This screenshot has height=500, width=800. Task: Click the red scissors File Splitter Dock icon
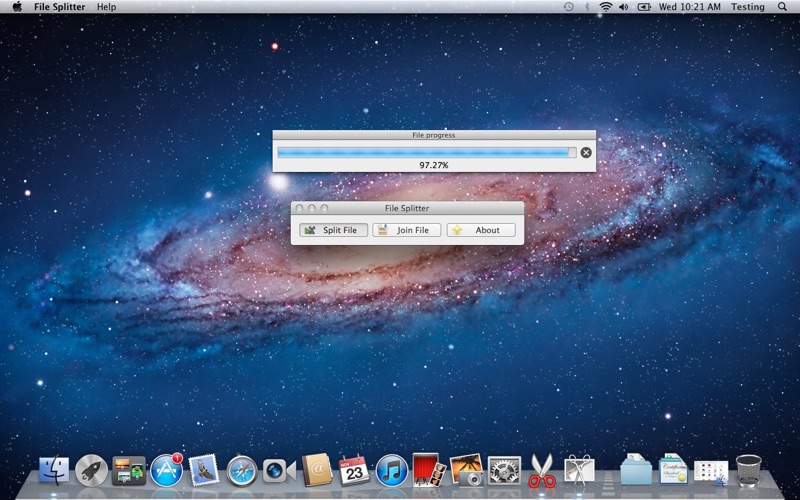point(541,471)
